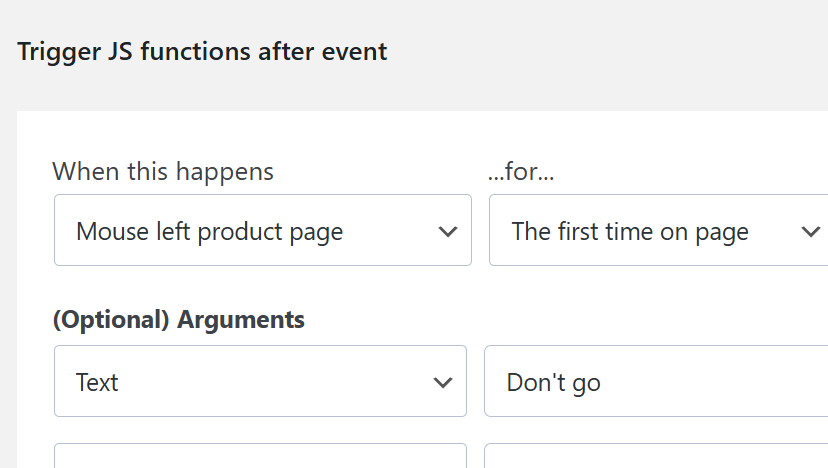Click chevron arrow beside The first time on page
828x468 pixels.
click(810, 232)
